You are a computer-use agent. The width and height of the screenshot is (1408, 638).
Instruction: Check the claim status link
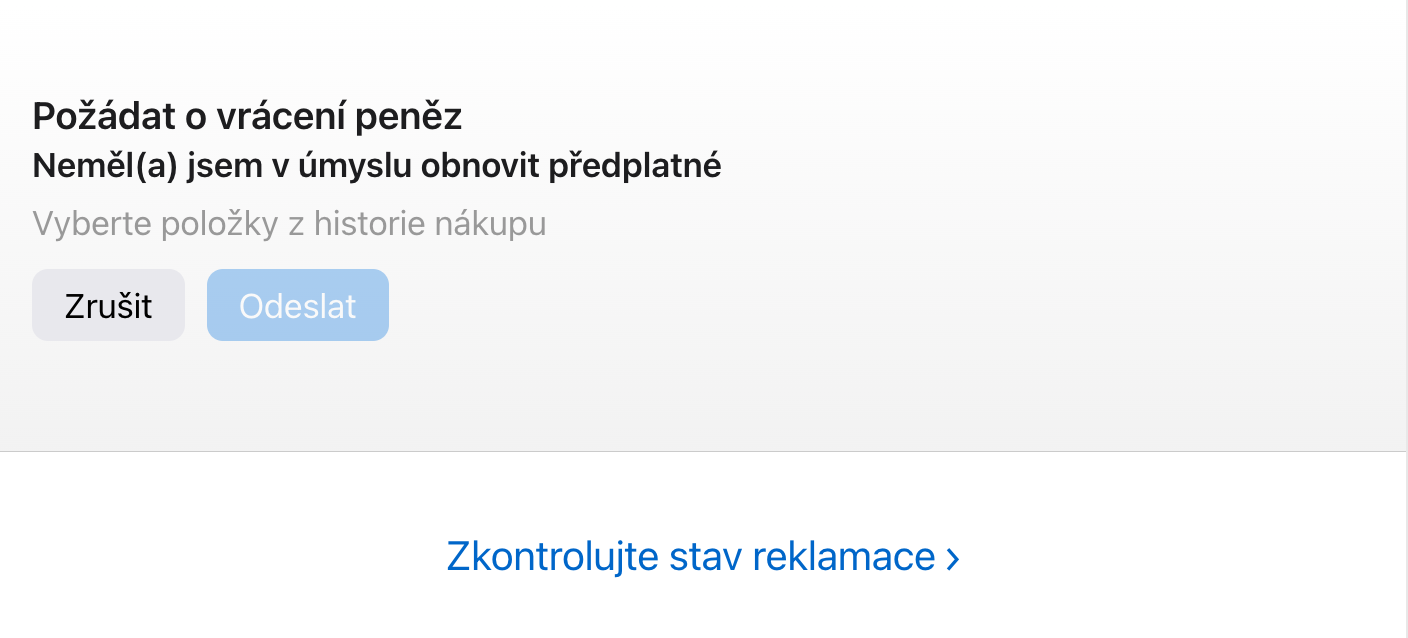coord(691,556)
